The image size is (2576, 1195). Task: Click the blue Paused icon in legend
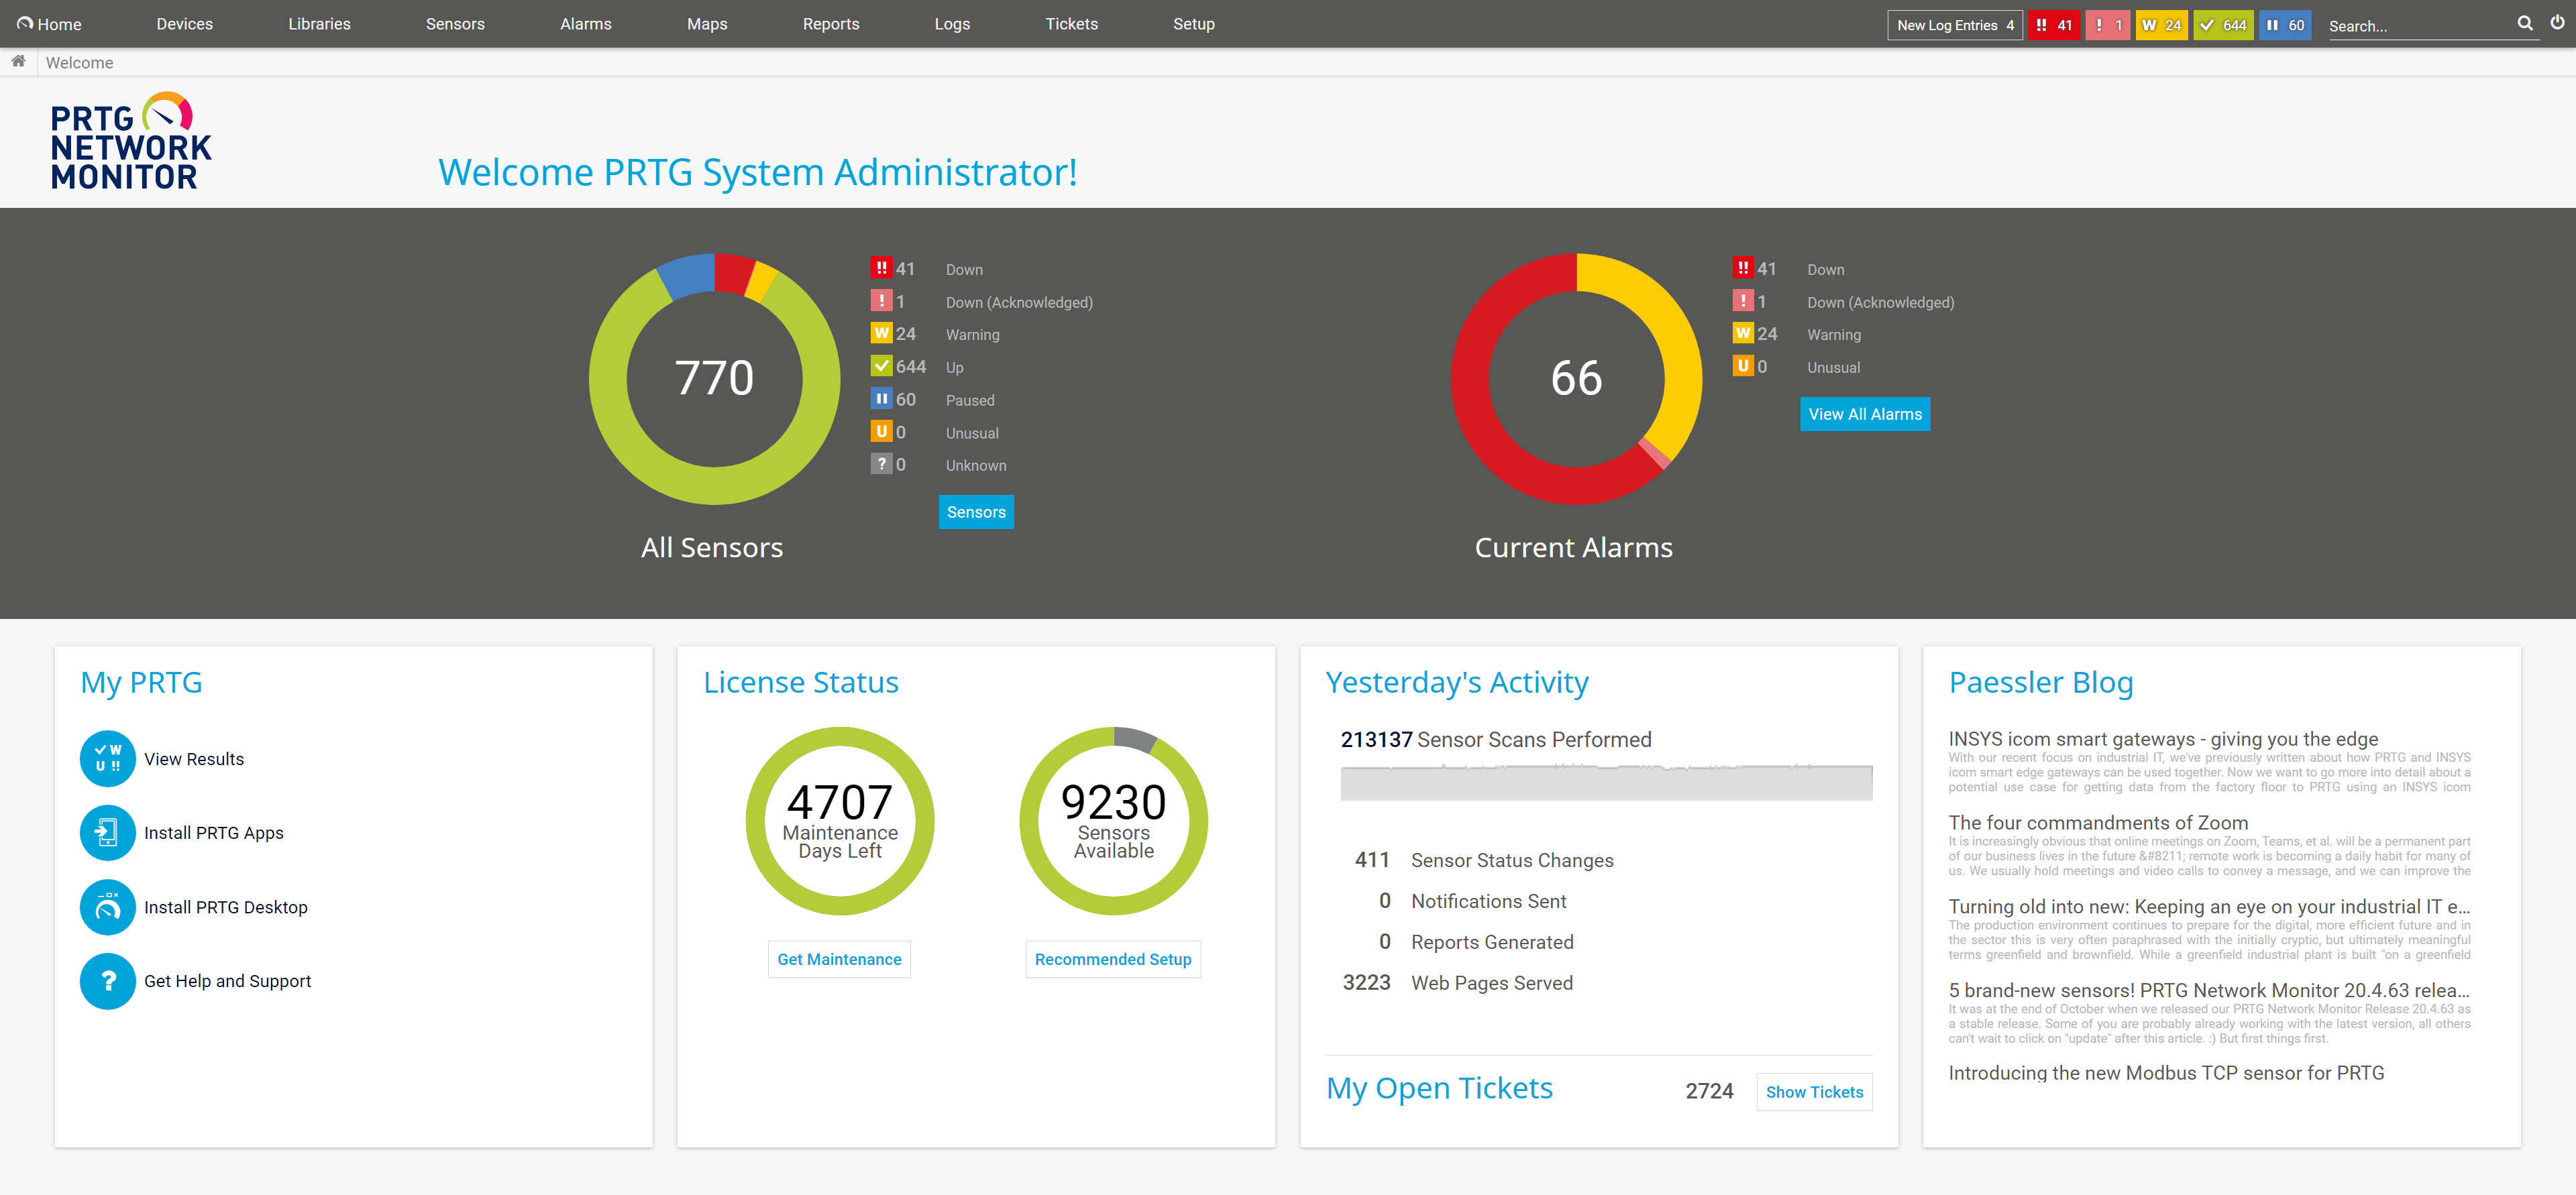pyautogui.click(x=881, y=399)
